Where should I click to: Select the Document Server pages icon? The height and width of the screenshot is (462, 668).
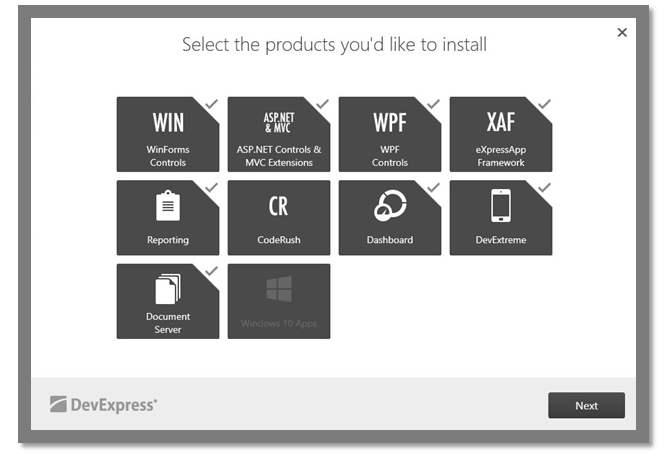(x=168, y=289)
